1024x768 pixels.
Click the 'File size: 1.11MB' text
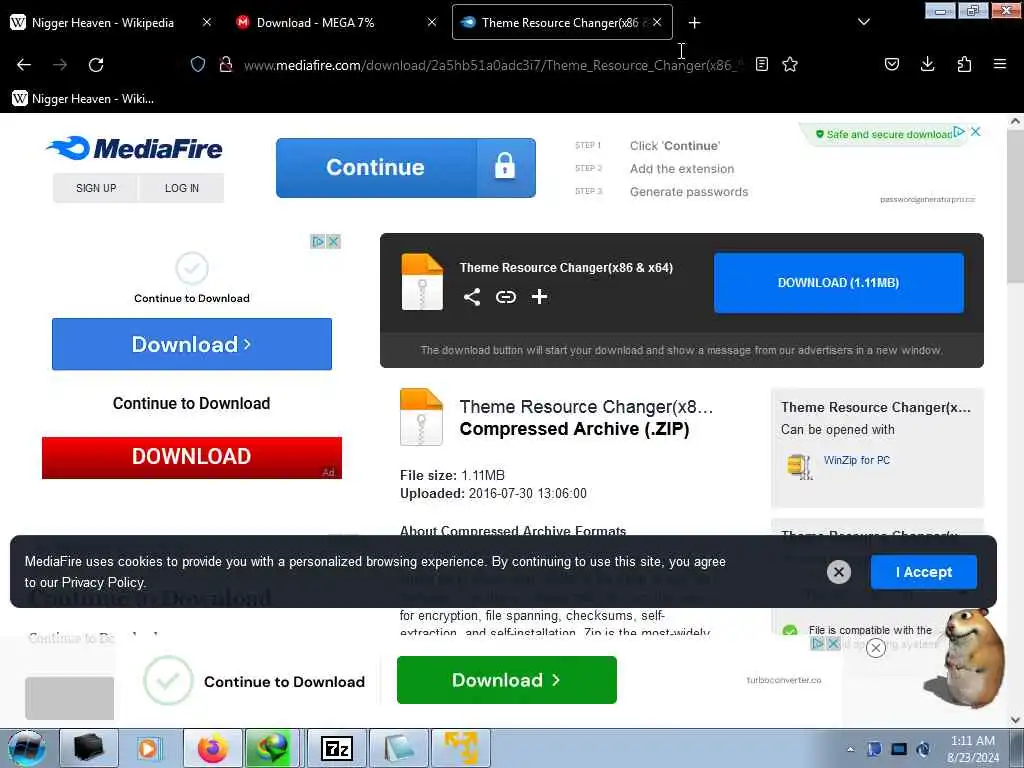point(452,475)
